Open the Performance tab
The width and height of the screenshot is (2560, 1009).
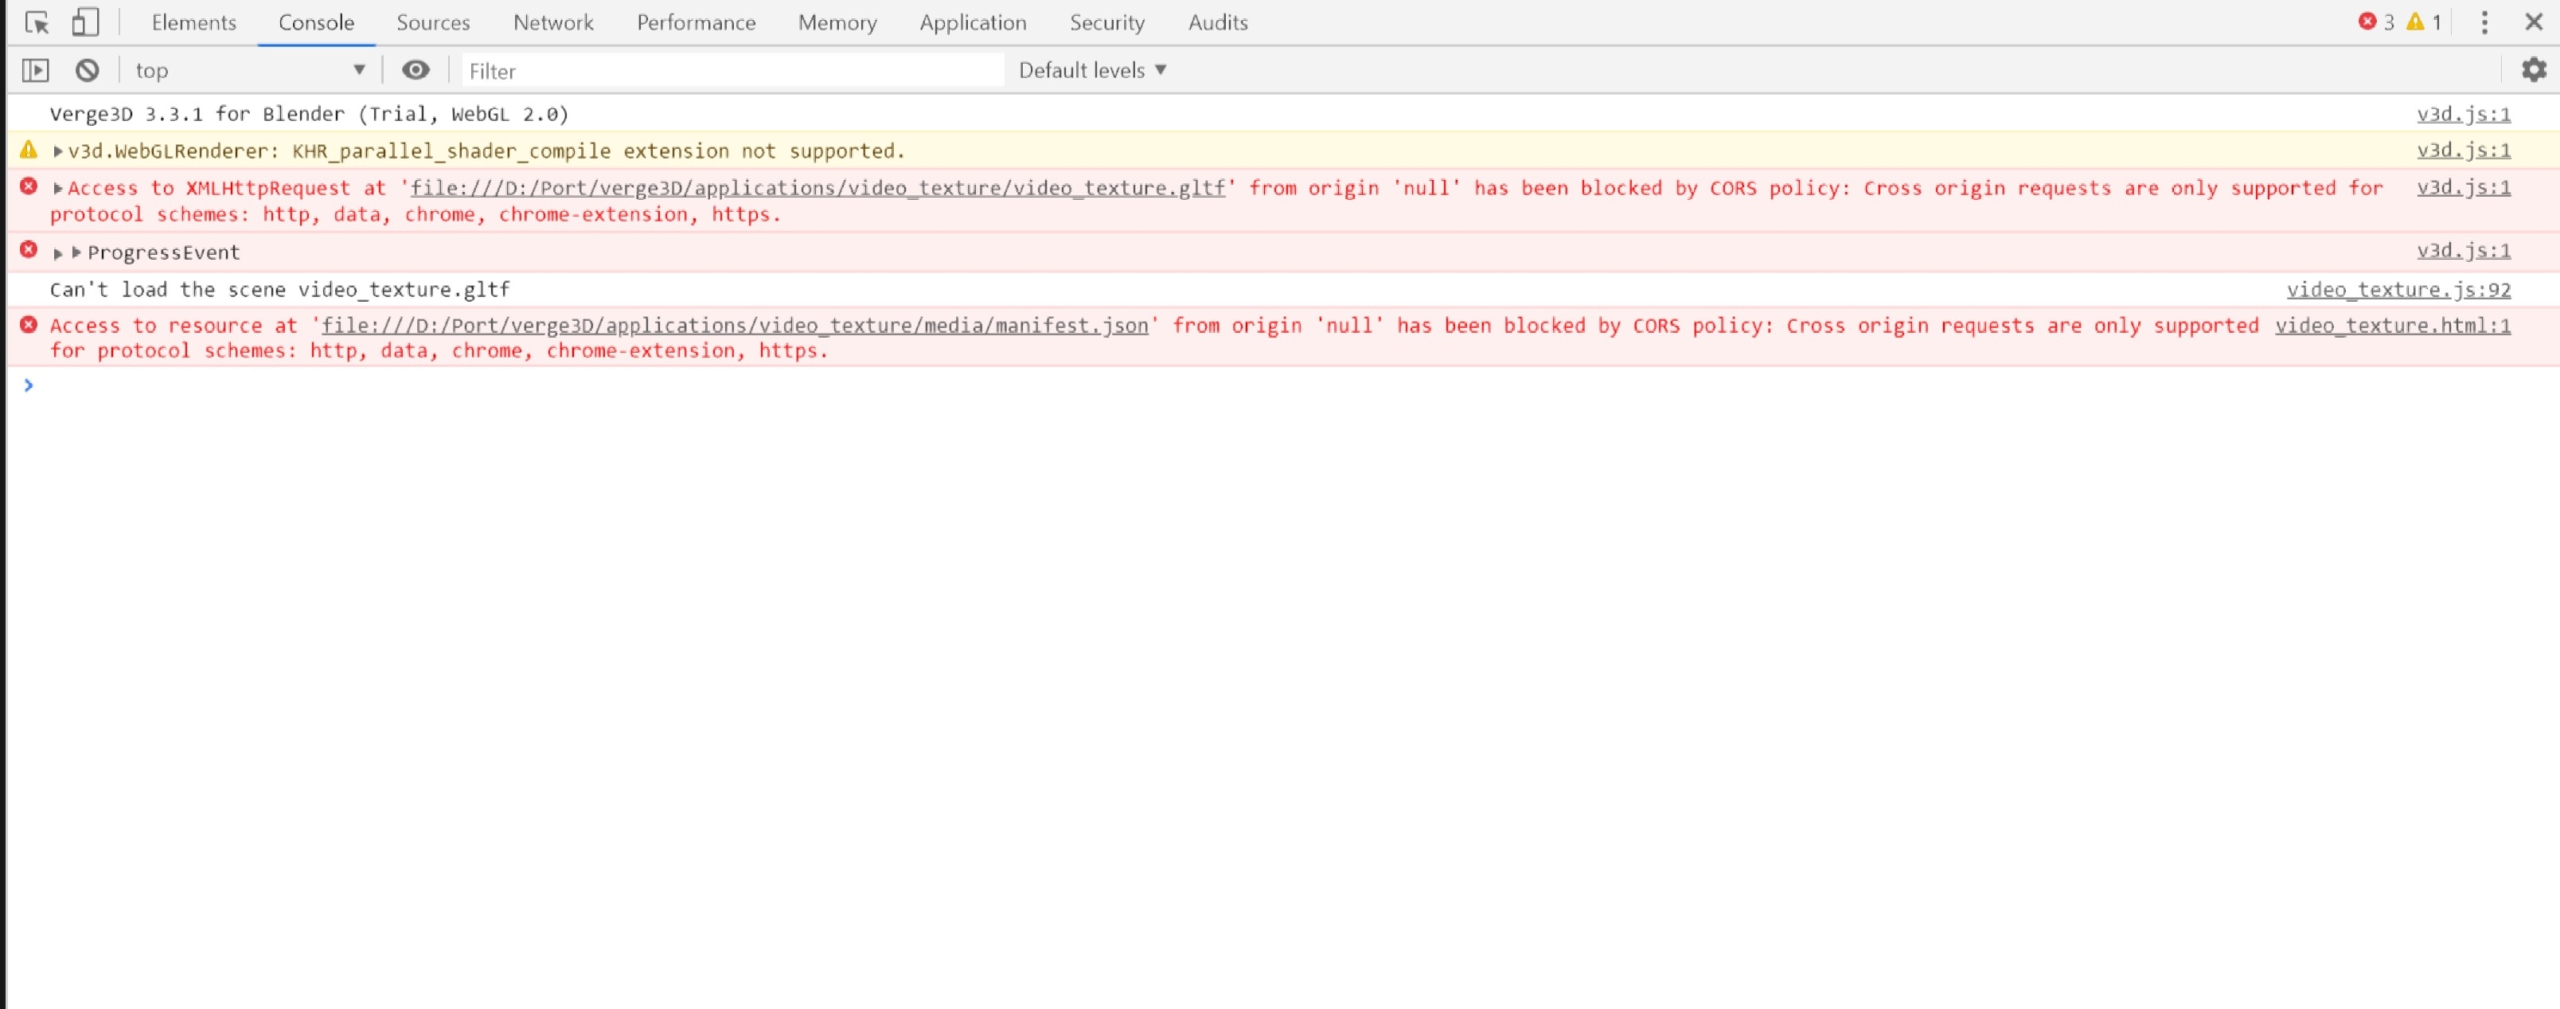click(x=696, y=22)
